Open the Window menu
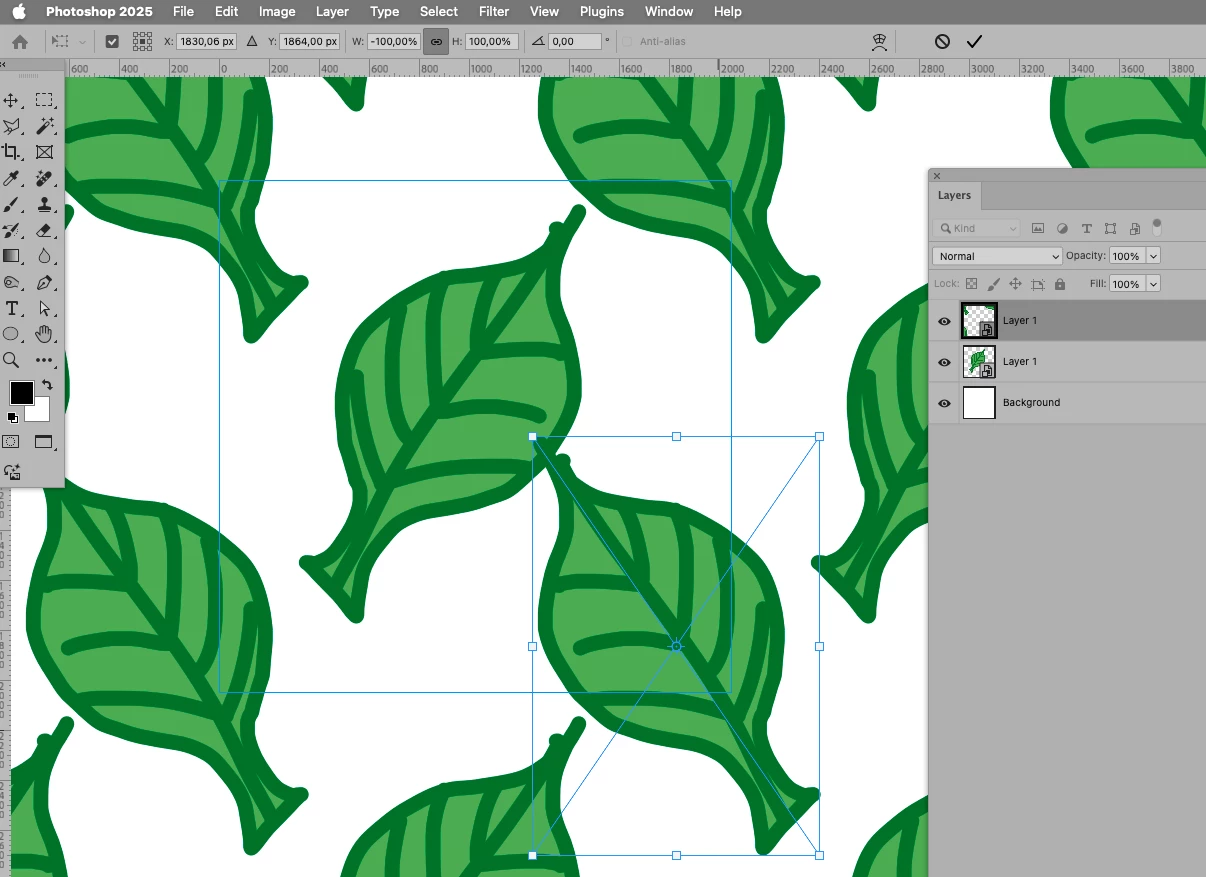The height and width of the screenshot is (877, 1206). click(669, 11)
